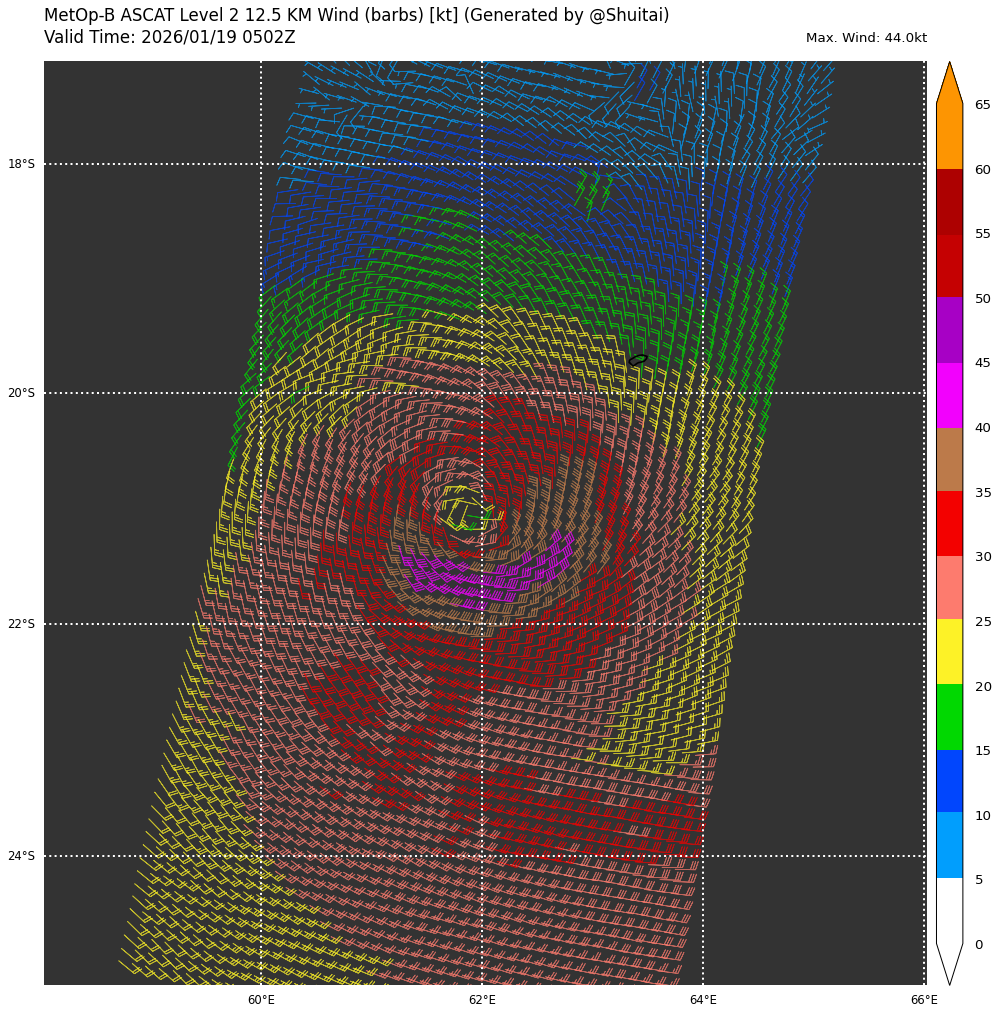Click the Max. Wind: 44.0kt label
The image size is (998, 1014).
(x=866, y=38)
